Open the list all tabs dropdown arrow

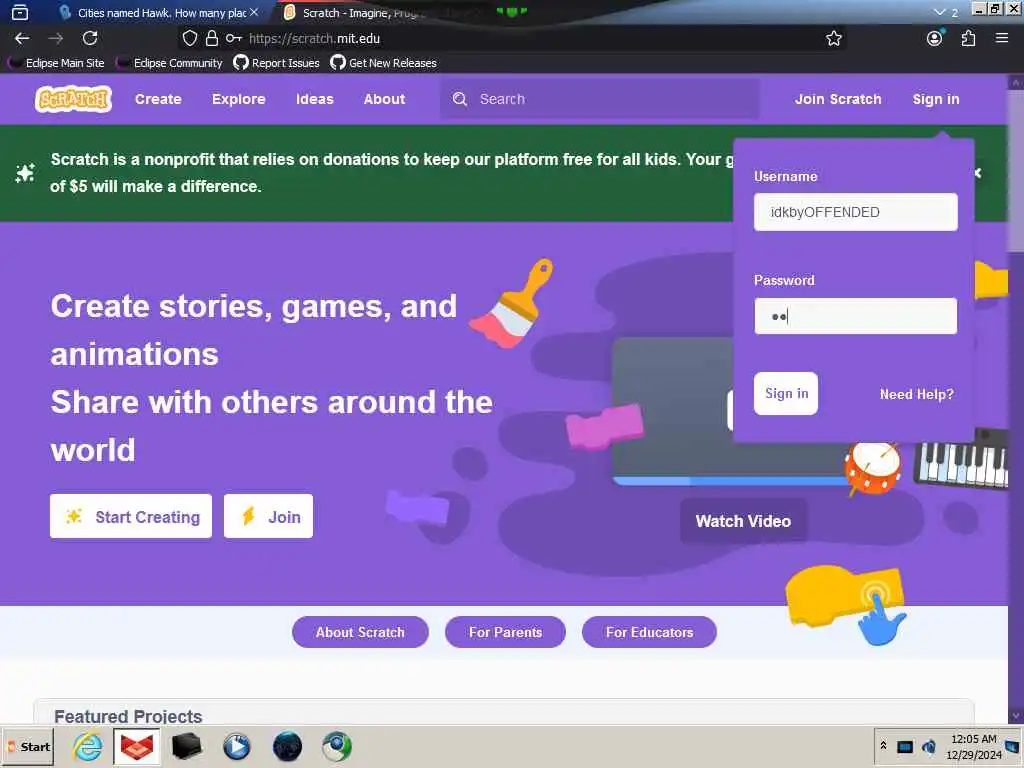tap(939, 12)
